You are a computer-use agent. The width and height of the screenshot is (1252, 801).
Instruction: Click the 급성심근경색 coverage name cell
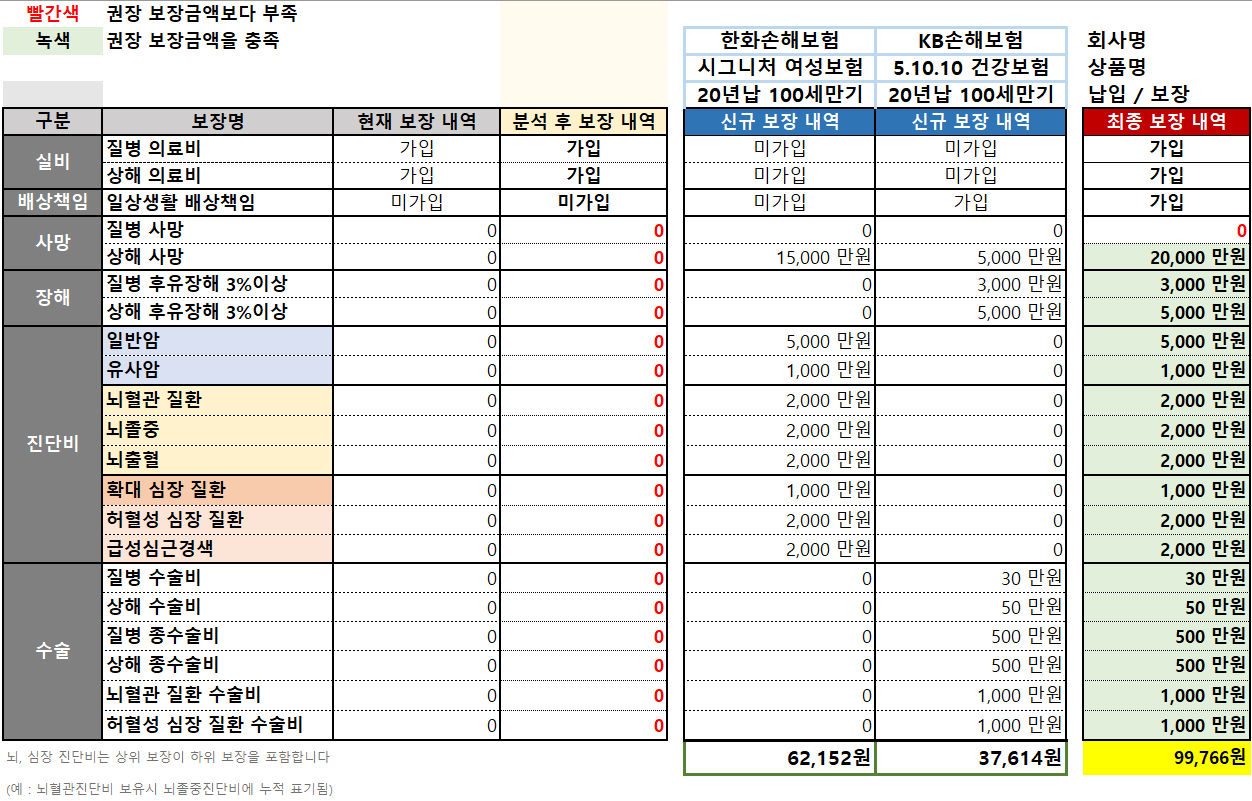pos(217,549)
